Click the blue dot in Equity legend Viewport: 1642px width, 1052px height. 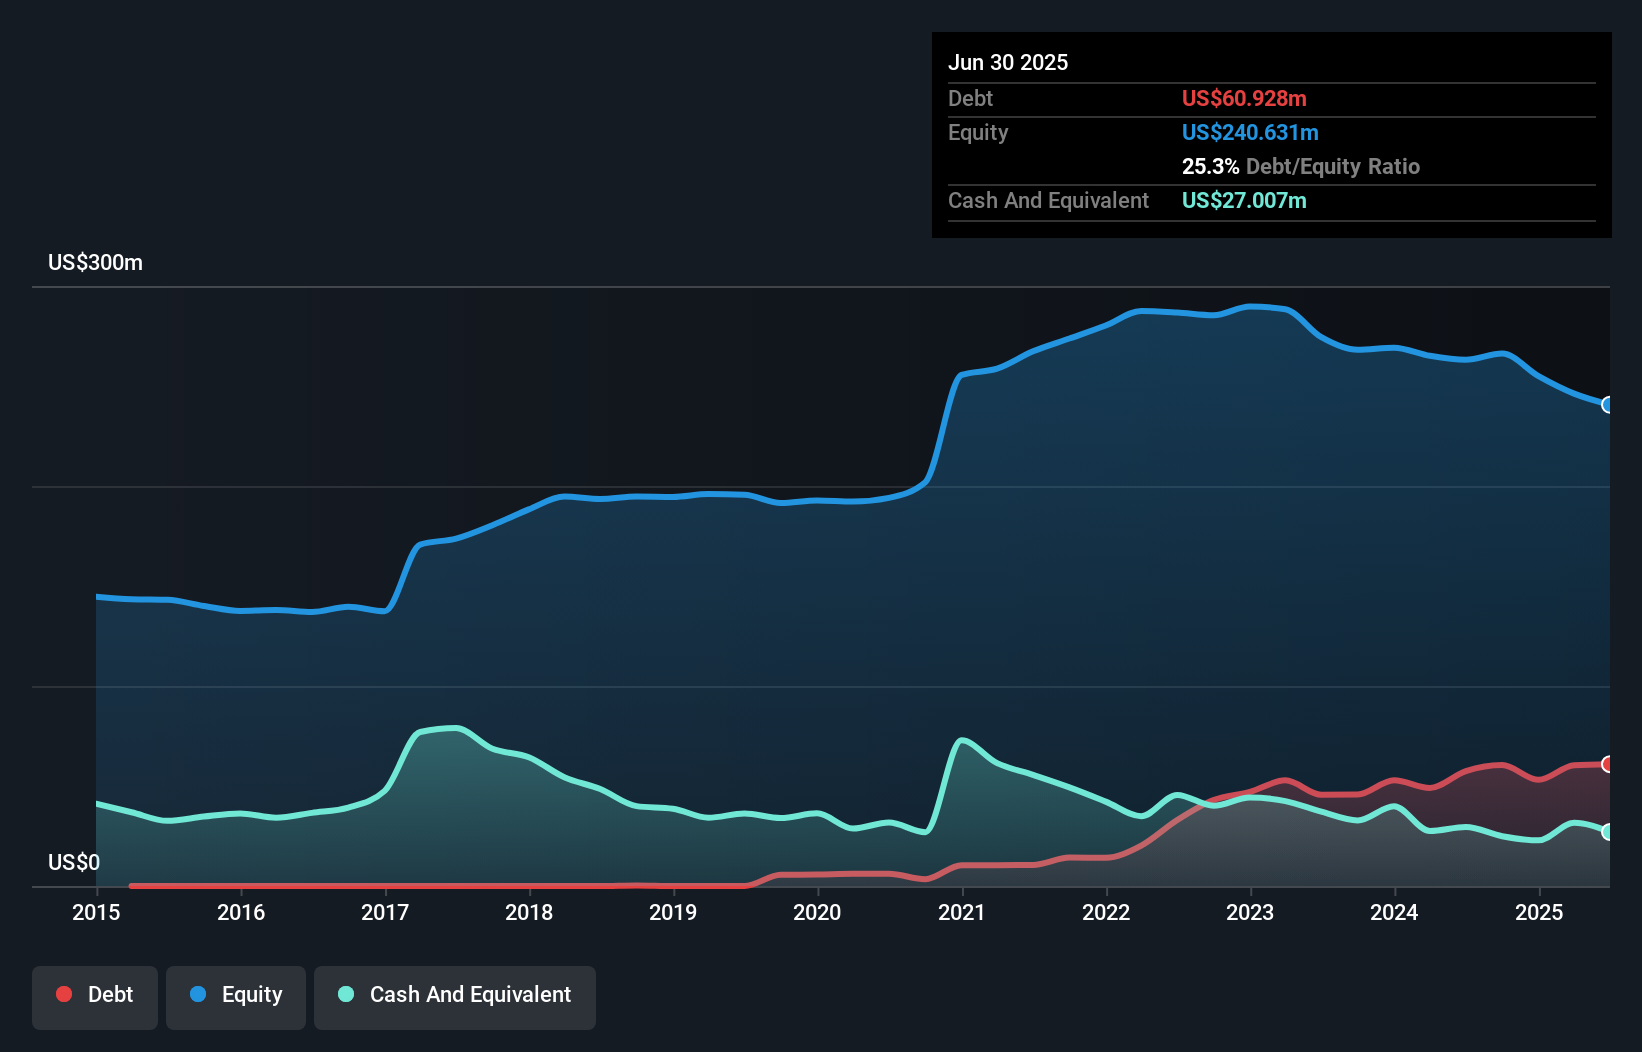tap(198, 994)
